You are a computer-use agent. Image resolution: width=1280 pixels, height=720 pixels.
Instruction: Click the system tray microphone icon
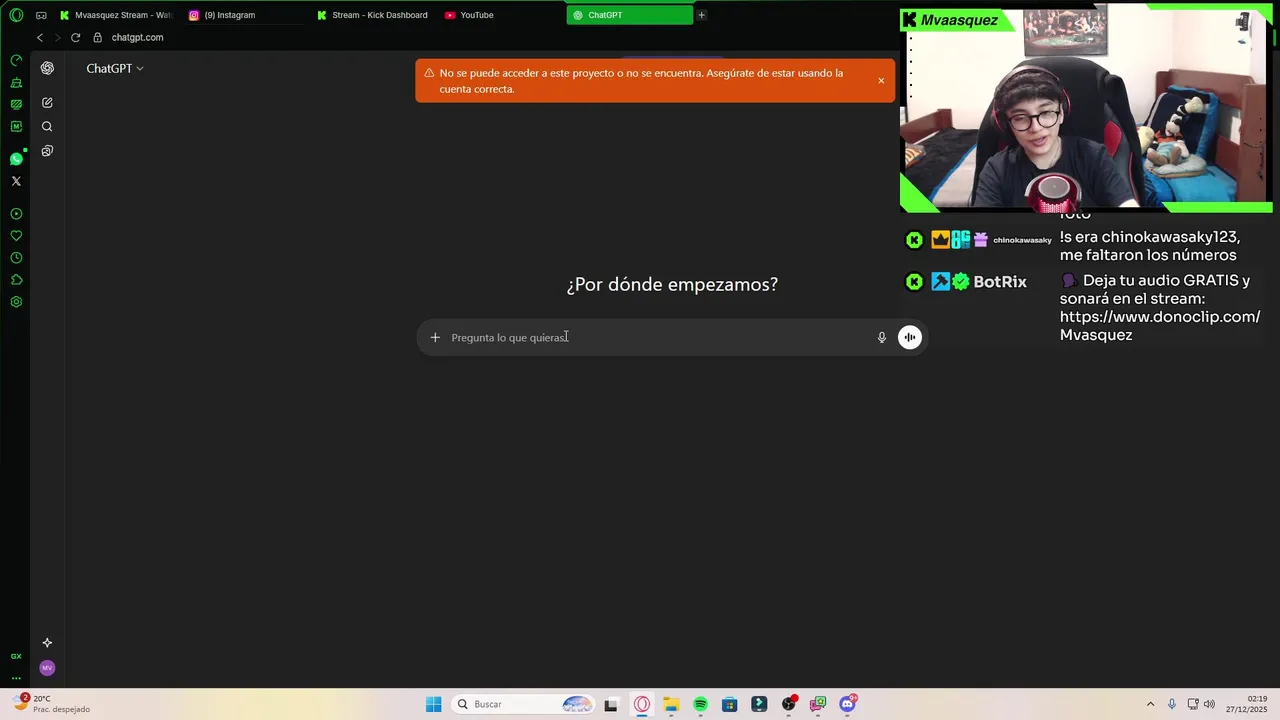click(1172, 704)
